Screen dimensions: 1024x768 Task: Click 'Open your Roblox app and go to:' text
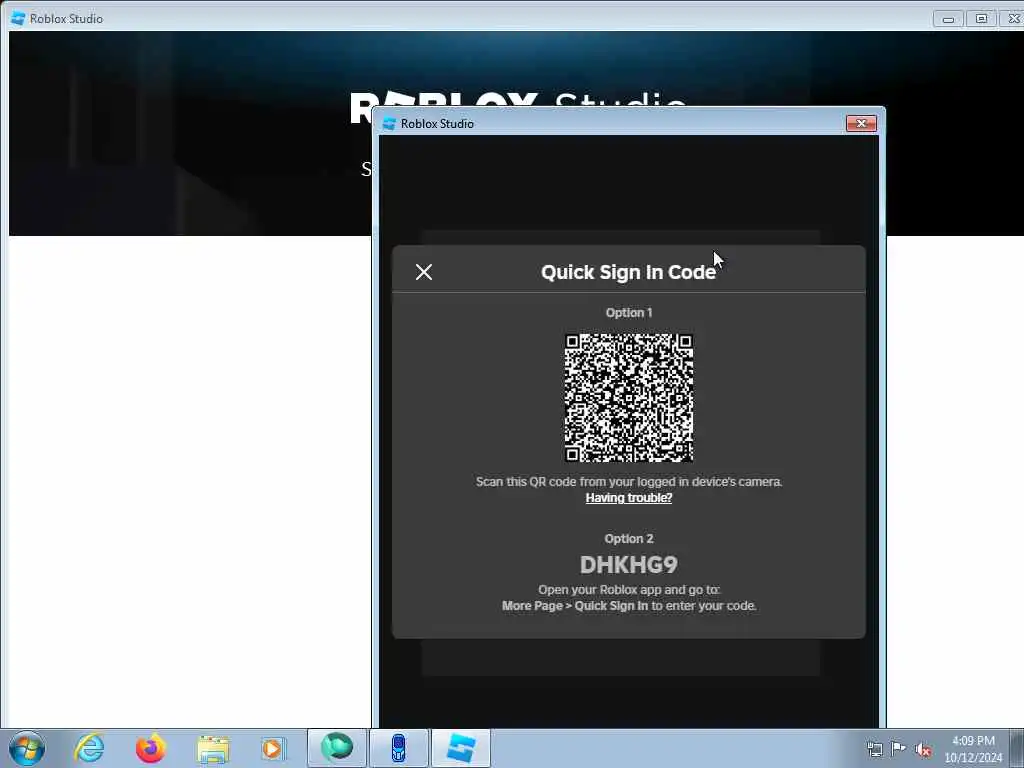[x=628, y=590]
